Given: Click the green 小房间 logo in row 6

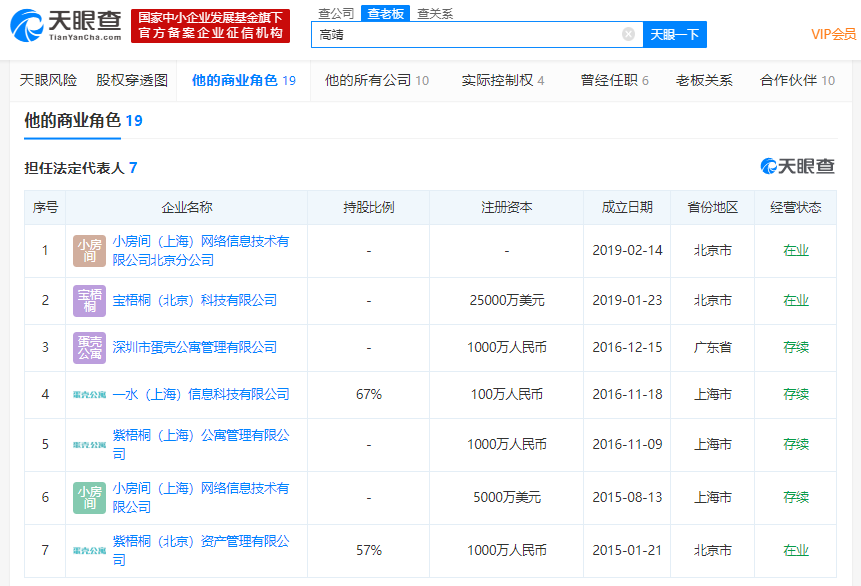Looking at the screenshot, I should (x=89, y=497).
